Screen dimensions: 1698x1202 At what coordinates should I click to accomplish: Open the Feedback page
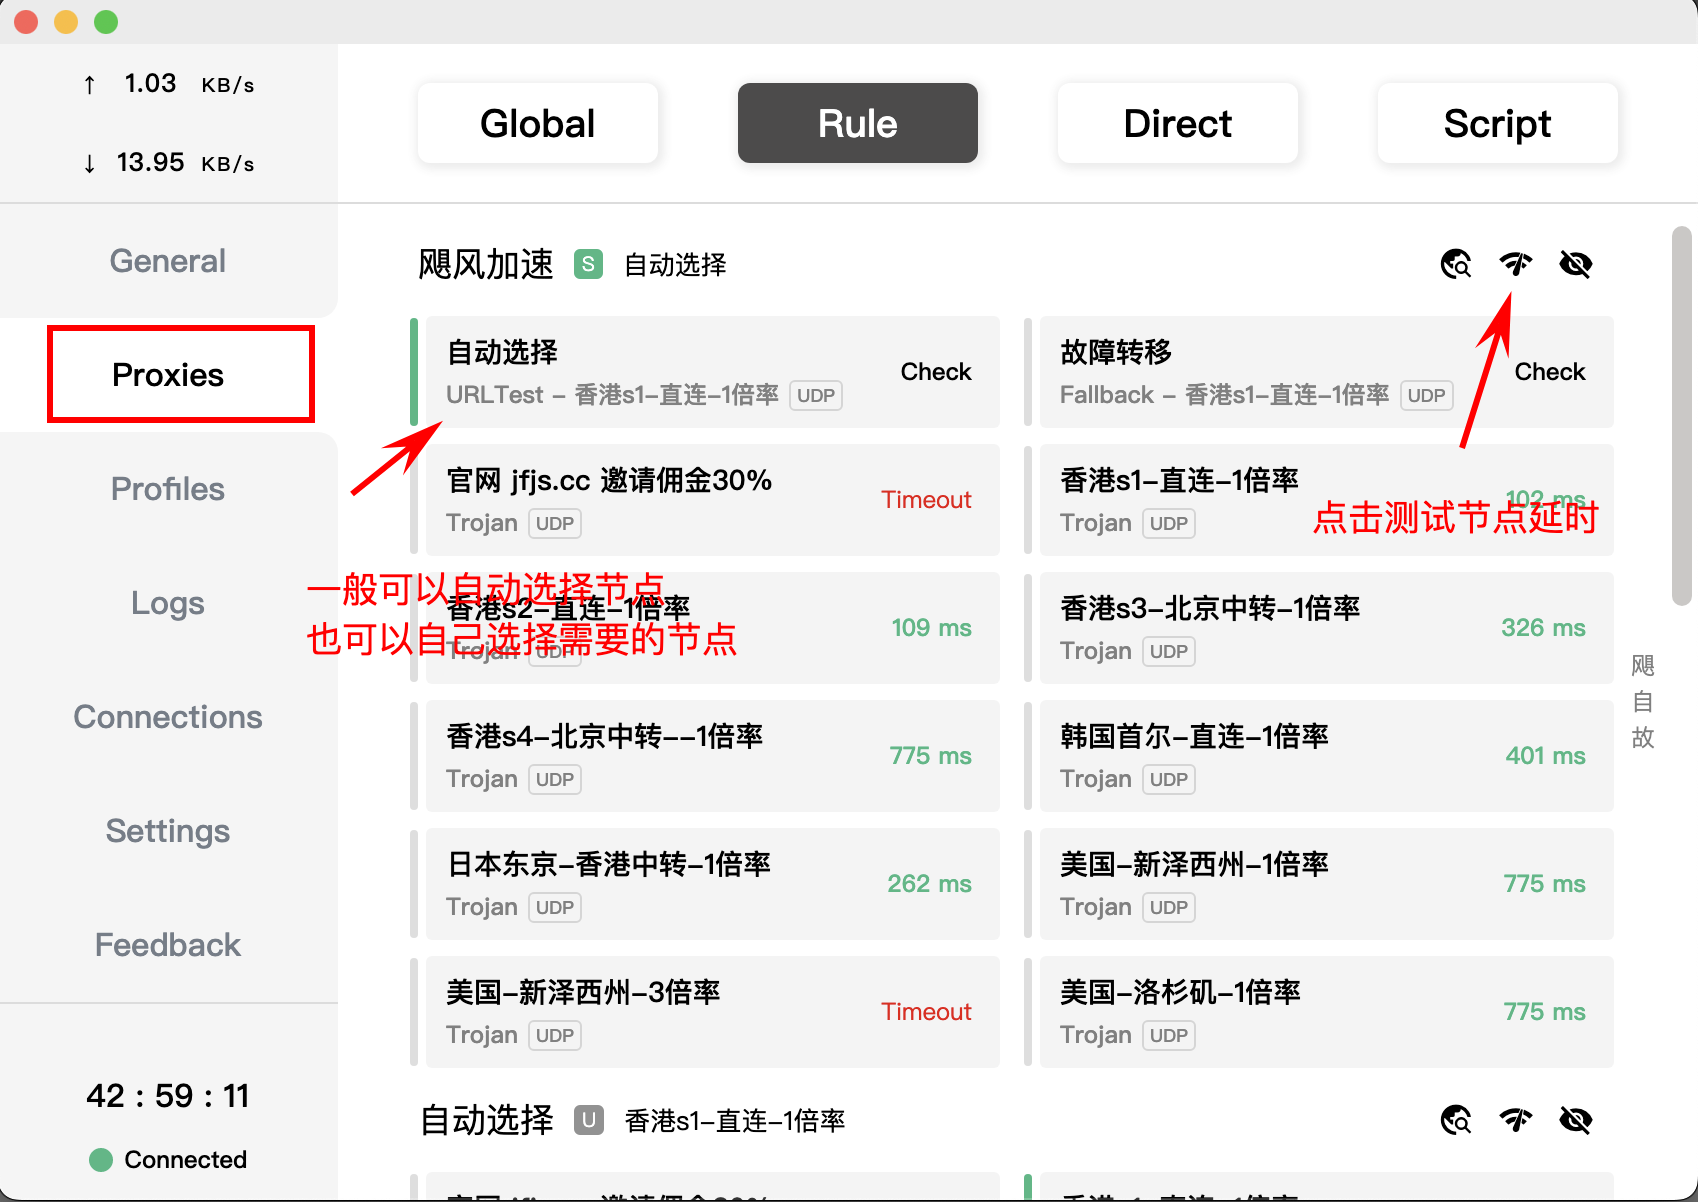[168, 945]
